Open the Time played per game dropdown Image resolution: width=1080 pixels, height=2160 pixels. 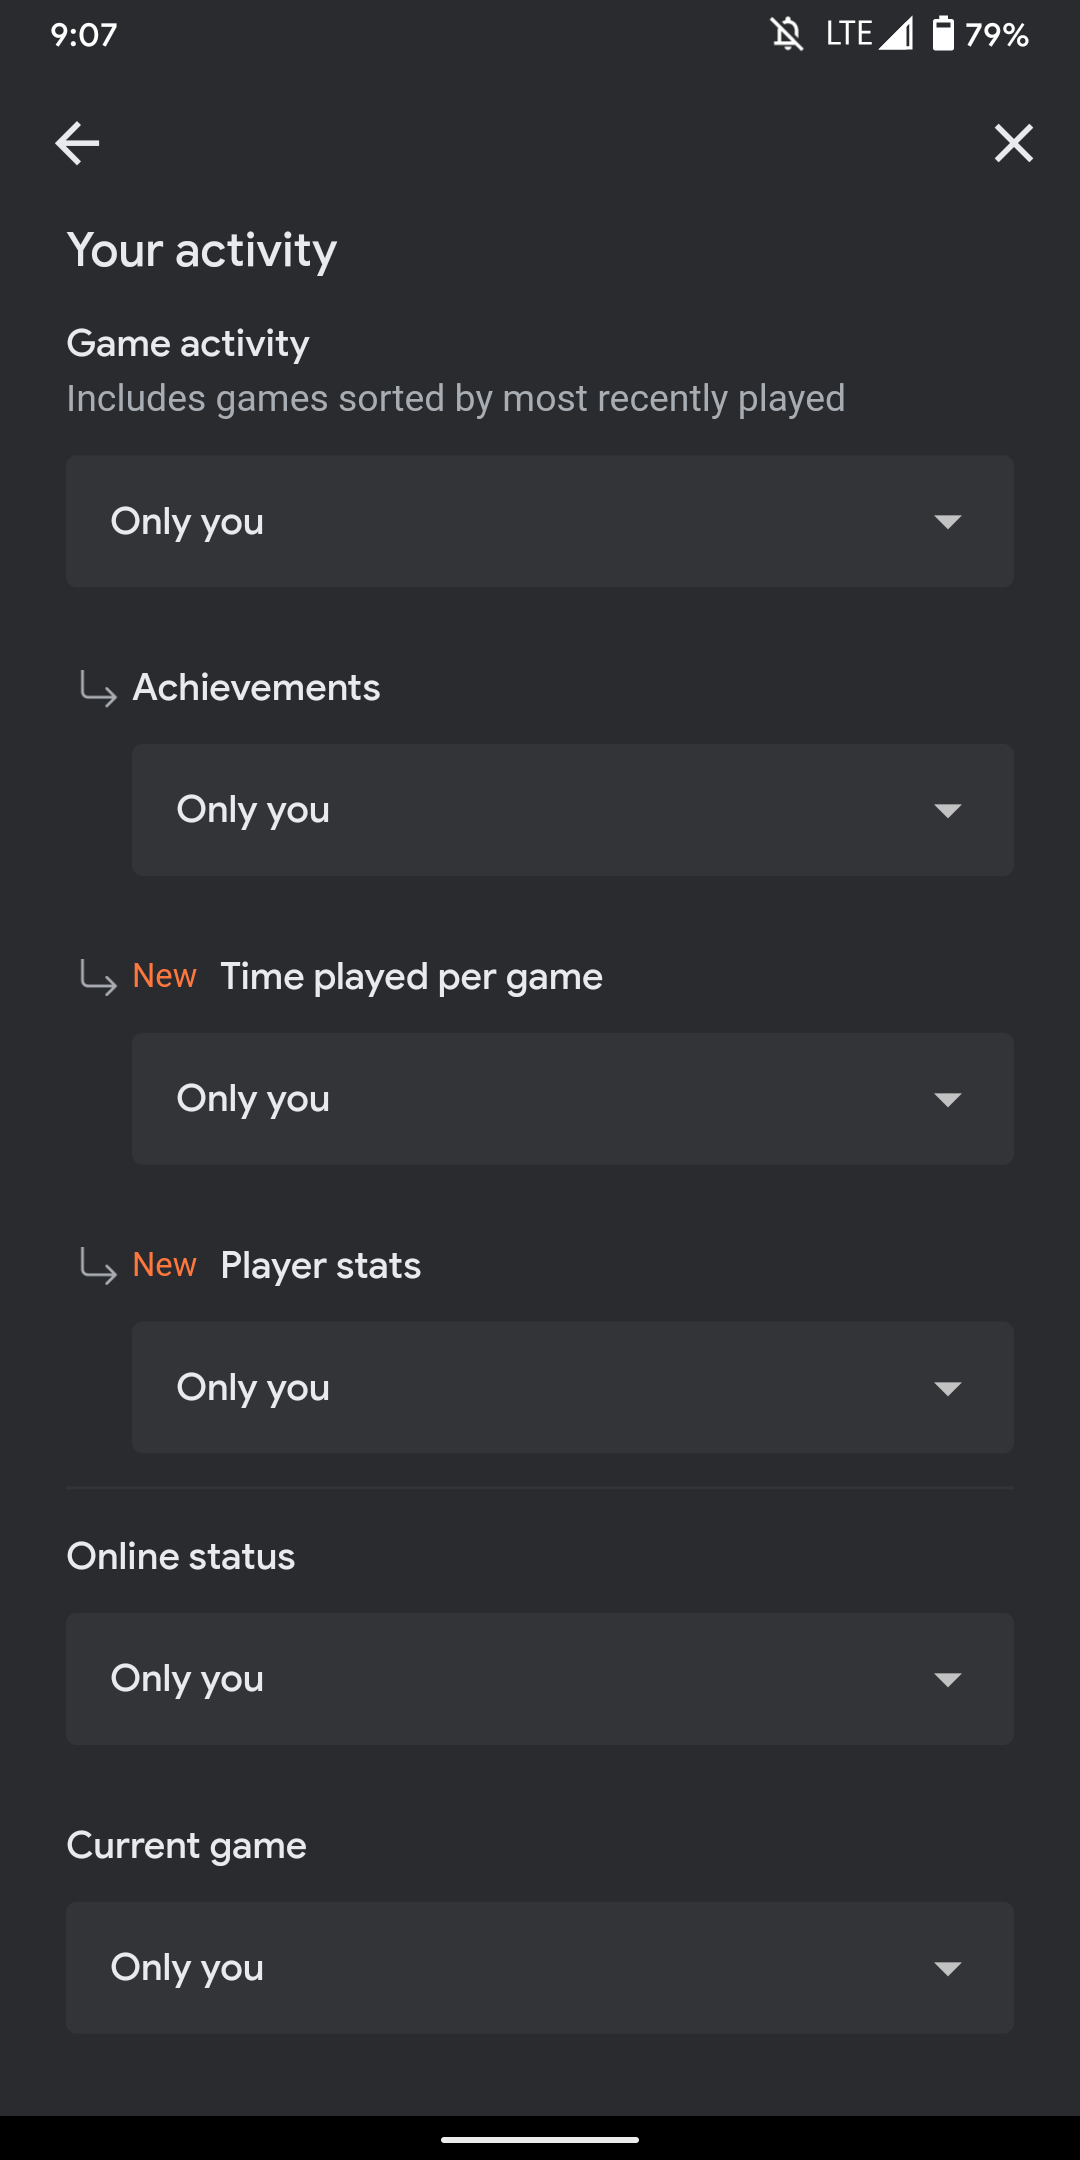[x=572, y=1099]
